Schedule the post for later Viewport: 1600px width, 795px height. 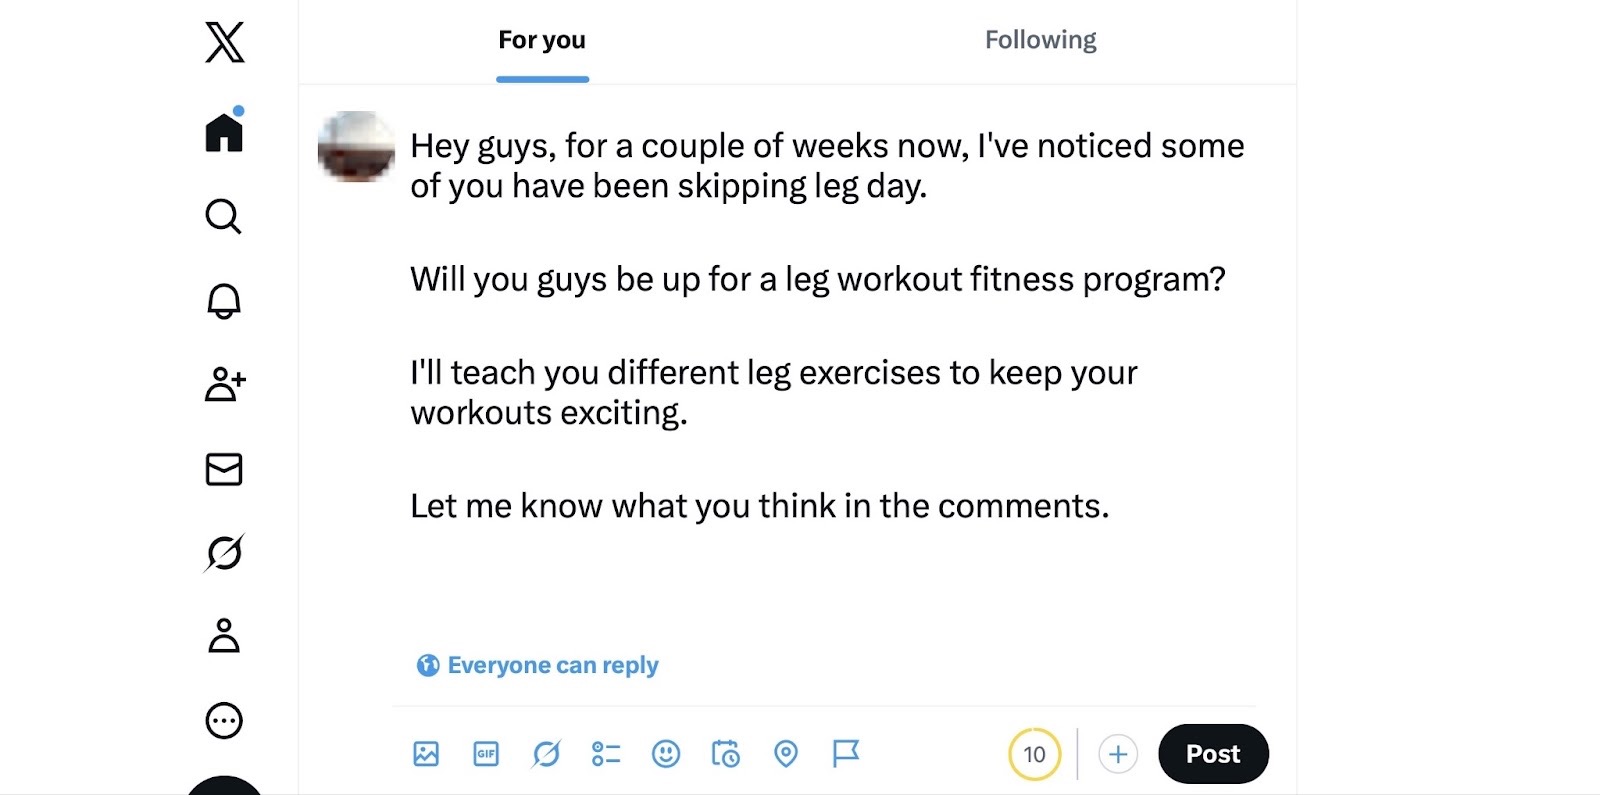click(726, 754)
